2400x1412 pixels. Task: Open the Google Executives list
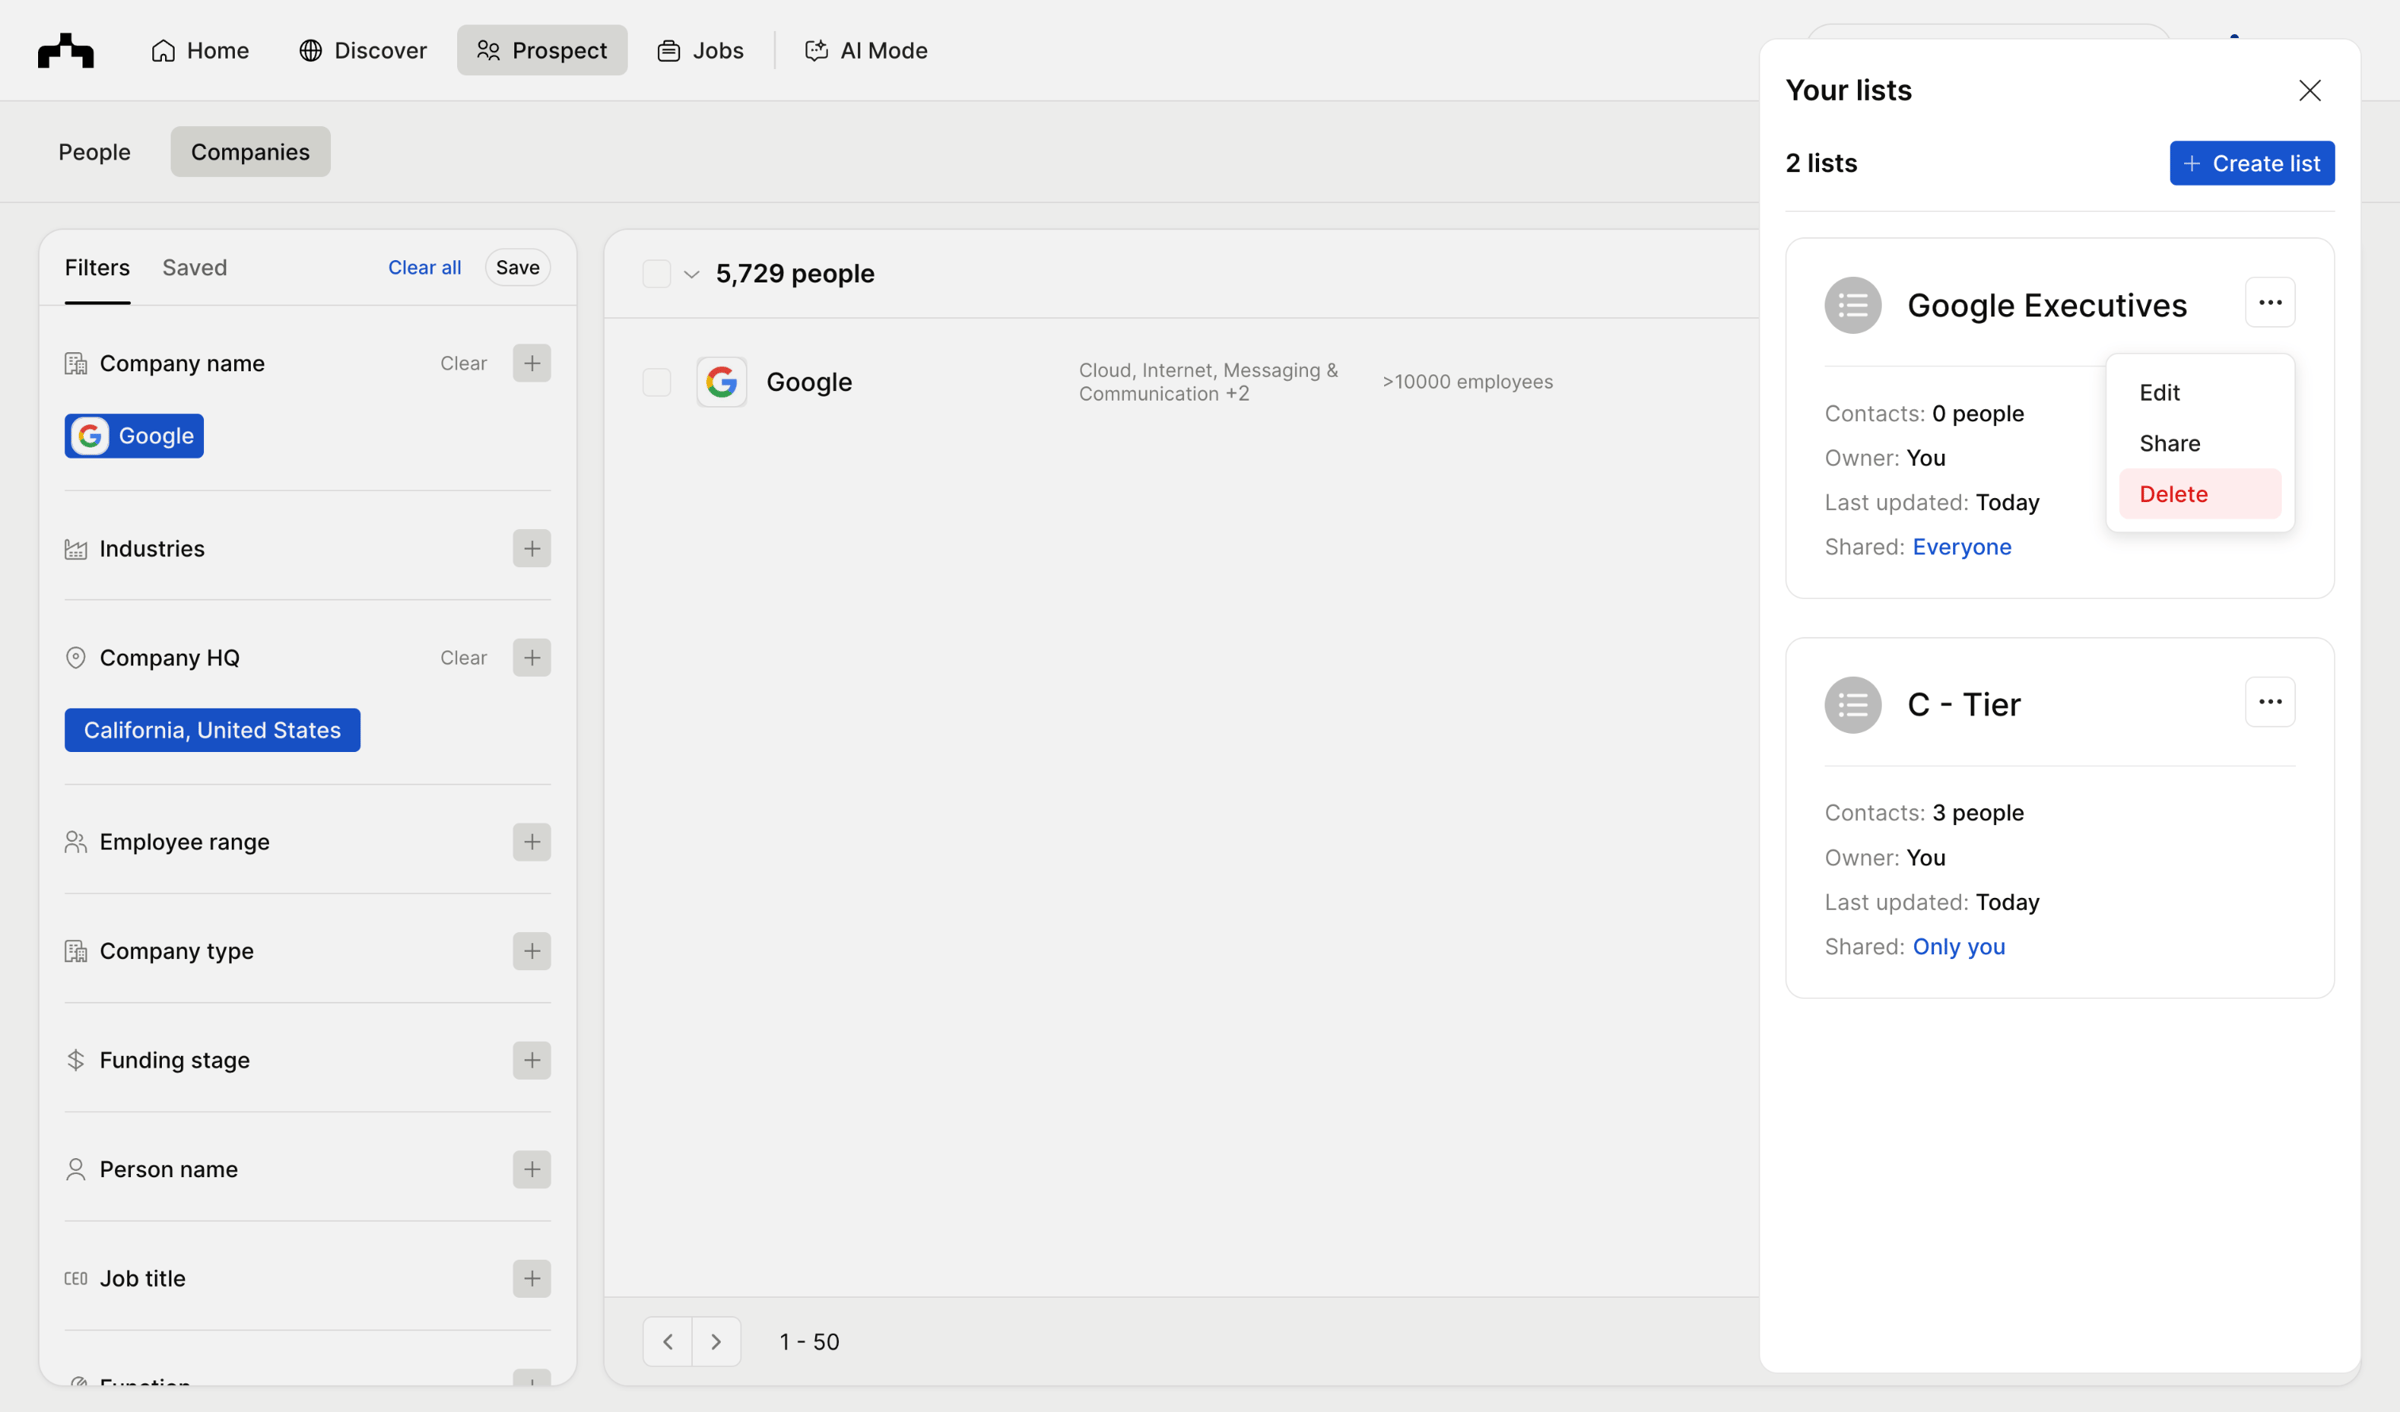tap(2046, 305)
